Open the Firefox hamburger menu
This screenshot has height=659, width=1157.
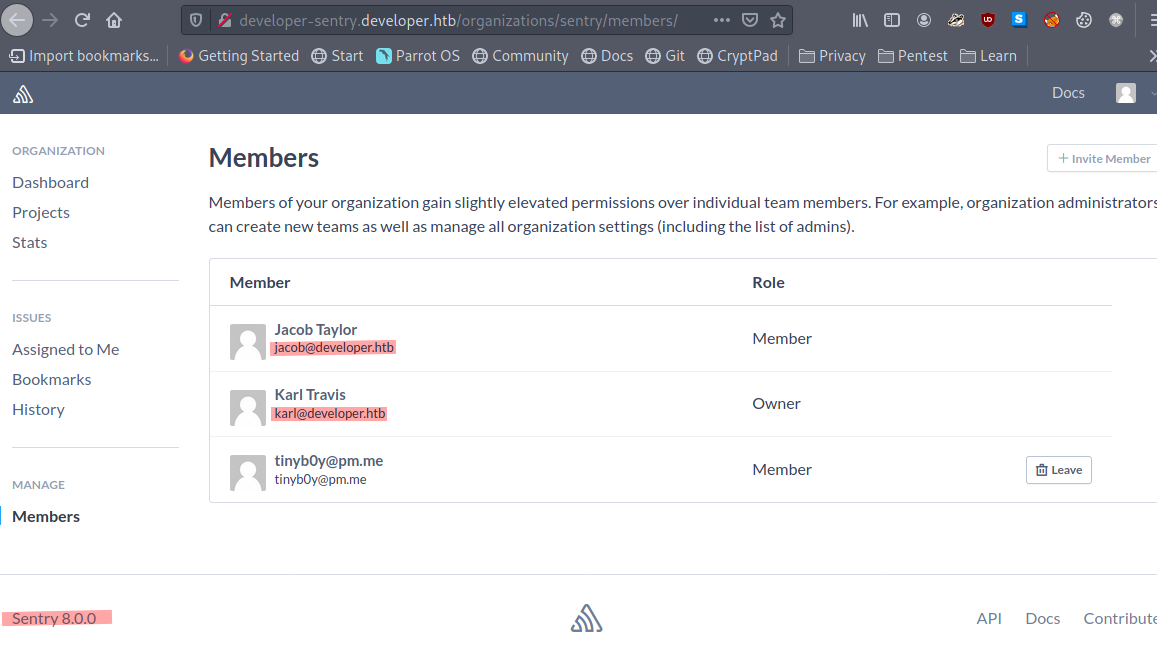coord(1146,20)
